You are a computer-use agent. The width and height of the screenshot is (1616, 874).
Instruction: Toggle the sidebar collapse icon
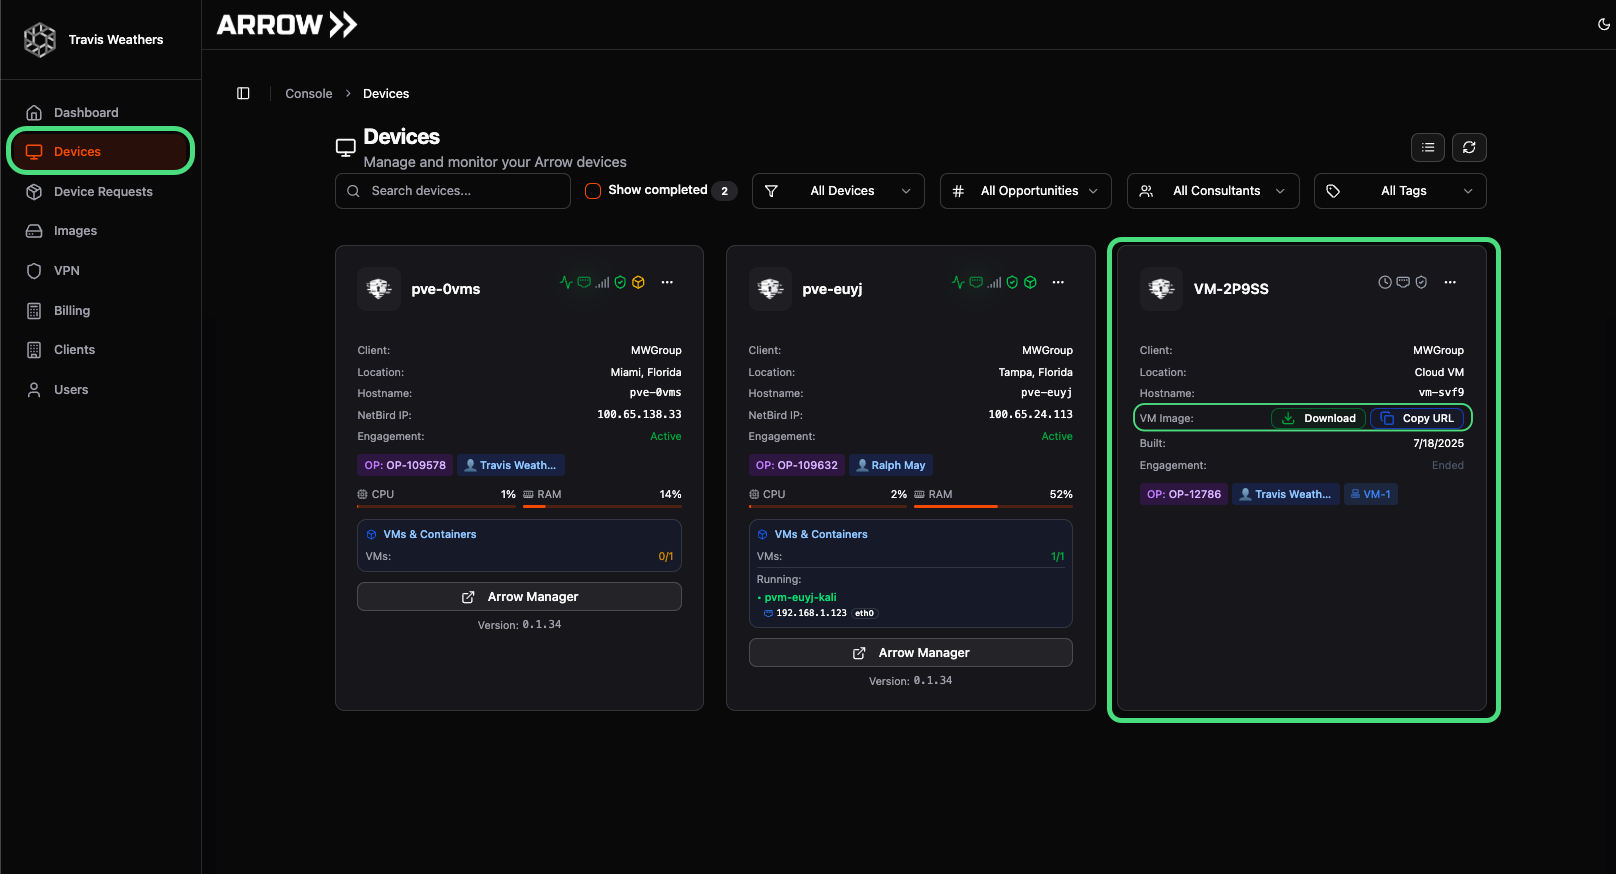243,93
